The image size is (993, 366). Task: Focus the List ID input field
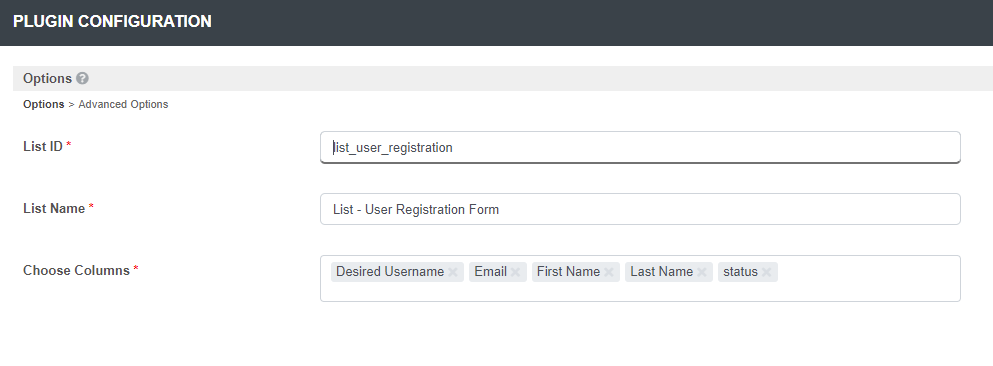(640, 148)
